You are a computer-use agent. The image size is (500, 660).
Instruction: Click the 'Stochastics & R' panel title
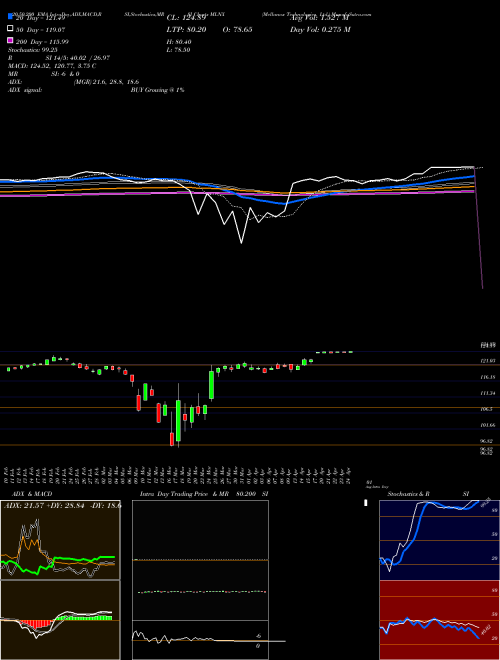408,494
